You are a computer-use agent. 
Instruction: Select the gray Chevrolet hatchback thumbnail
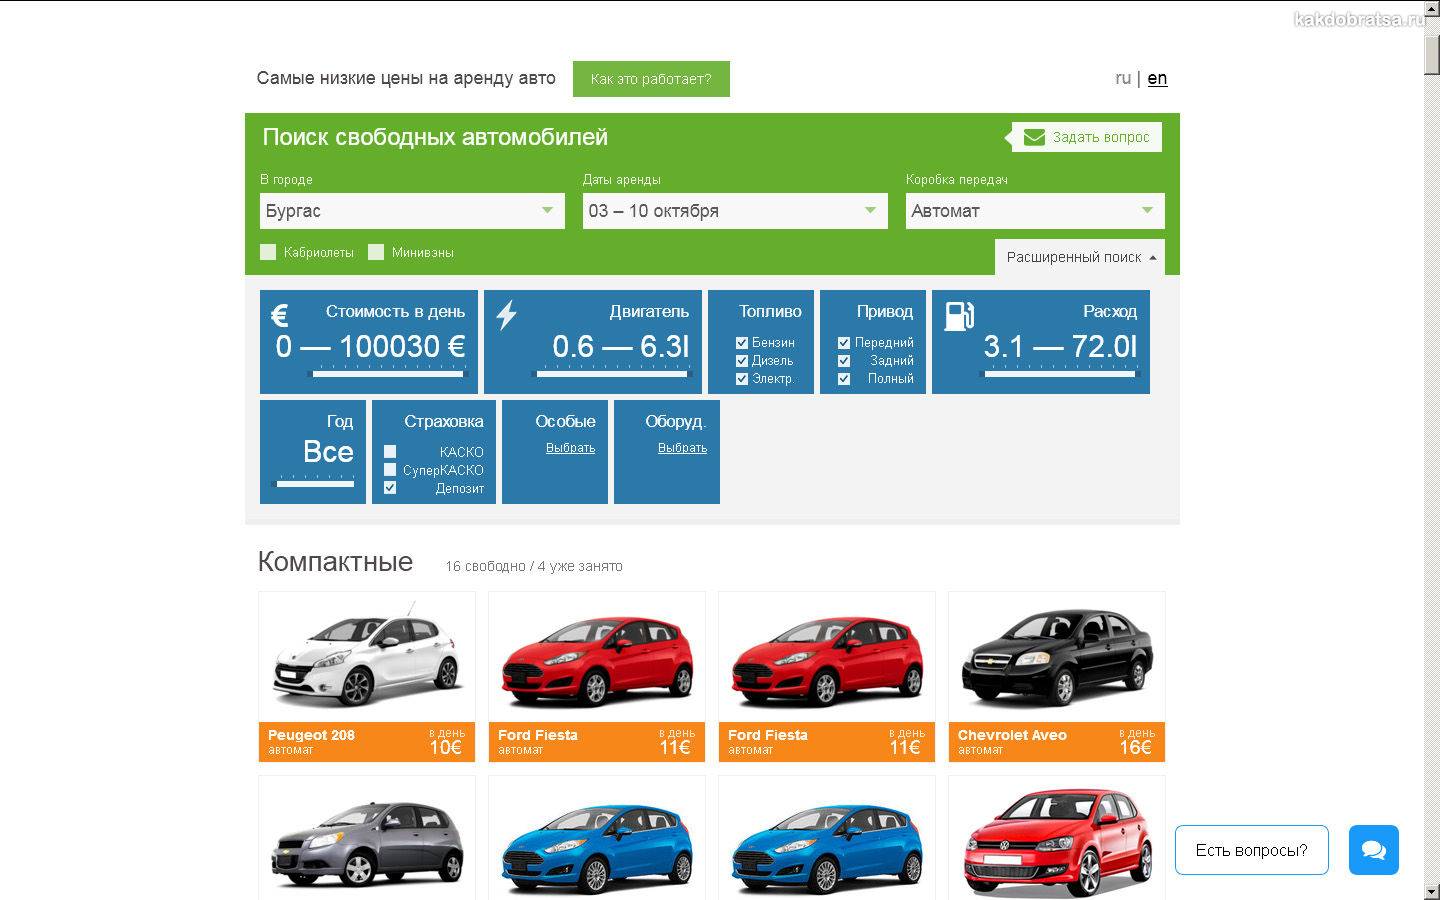pyautogui.click(x=367, y=845)
